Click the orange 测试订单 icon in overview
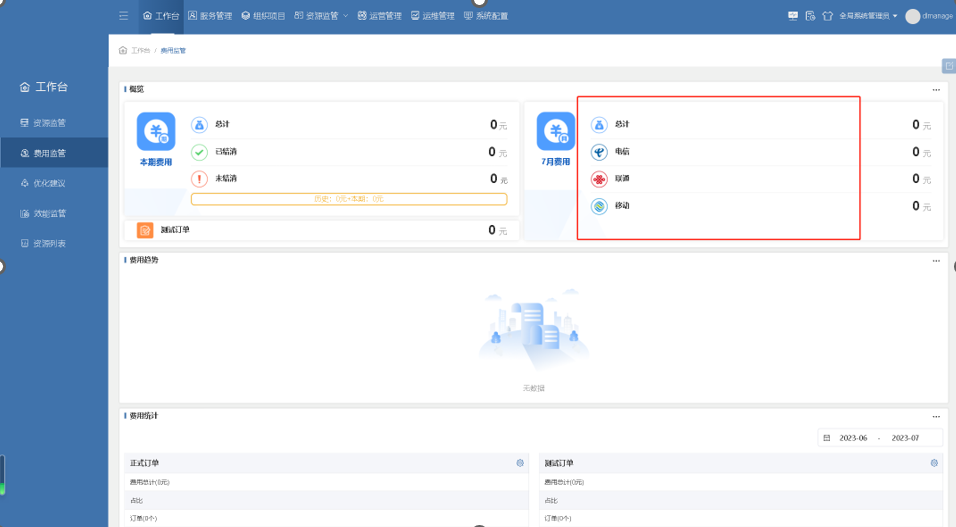Viewport: 956px width, 527px height. (145, 230)
